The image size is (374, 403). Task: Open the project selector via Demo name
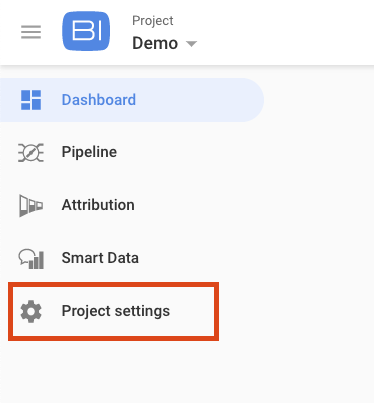[x=155, y=43]
